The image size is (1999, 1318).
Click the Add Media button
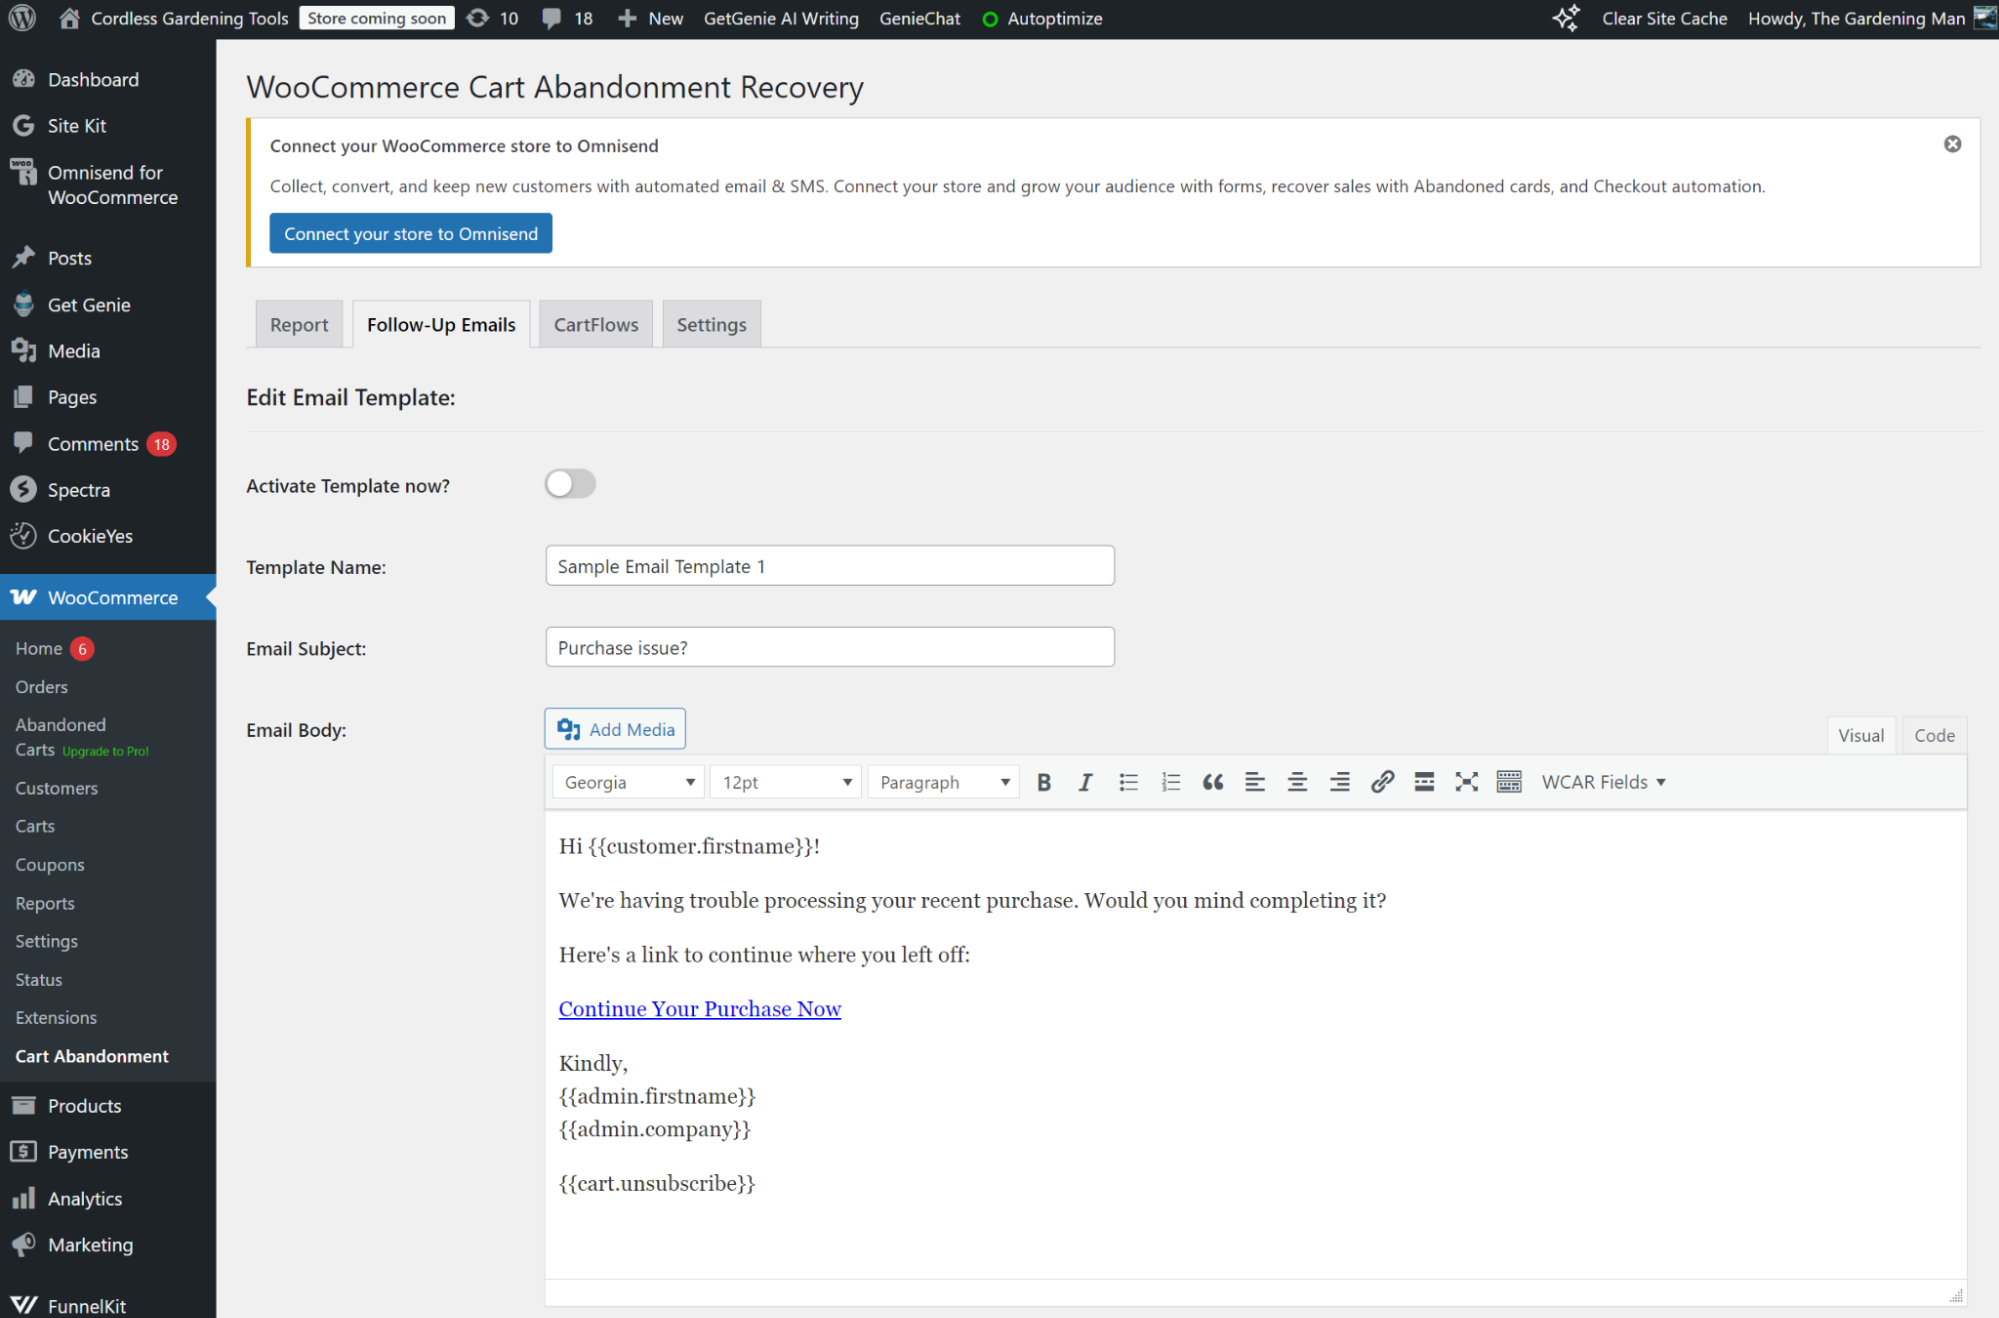click(615, 729)
